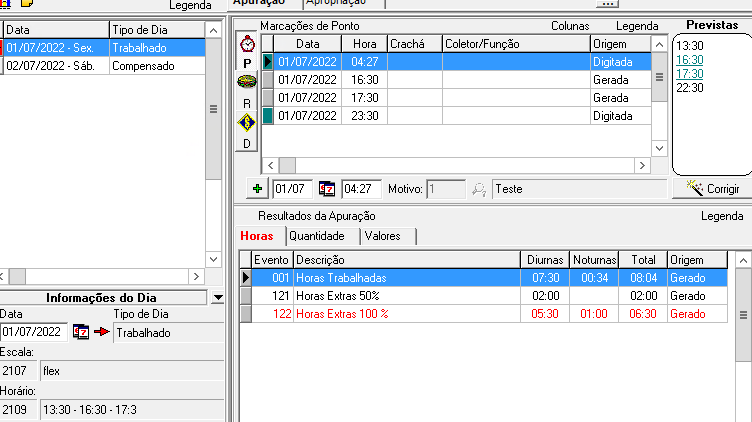
Task: Switch to the Quantidade tab
Action: click(x=317, y=236)
